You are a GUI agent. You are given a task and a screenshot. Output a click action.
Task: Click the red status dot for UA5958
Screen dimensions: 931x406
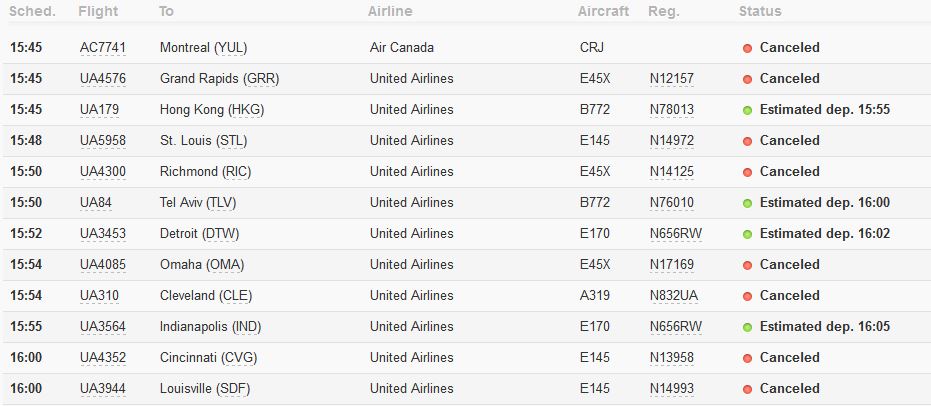[x=747, y=141]
